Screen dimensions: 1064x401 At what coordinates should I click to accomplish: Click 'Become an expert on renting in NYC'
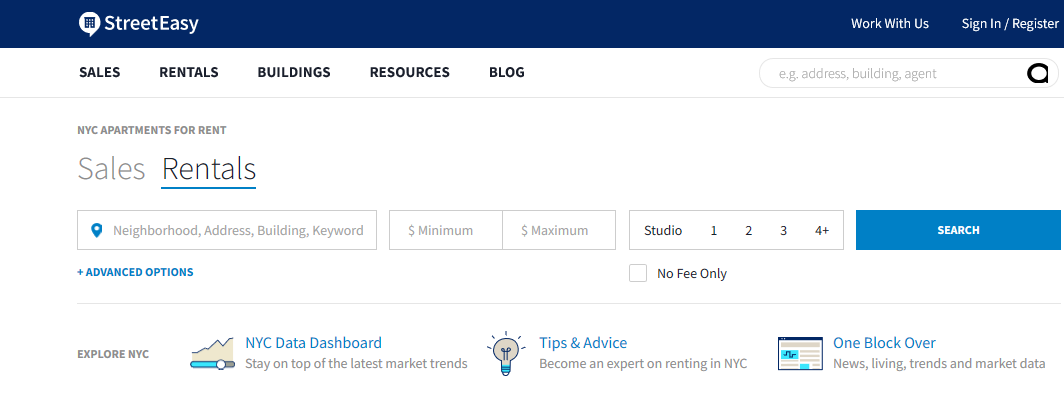pyautogui.click(x=643, y=364)
